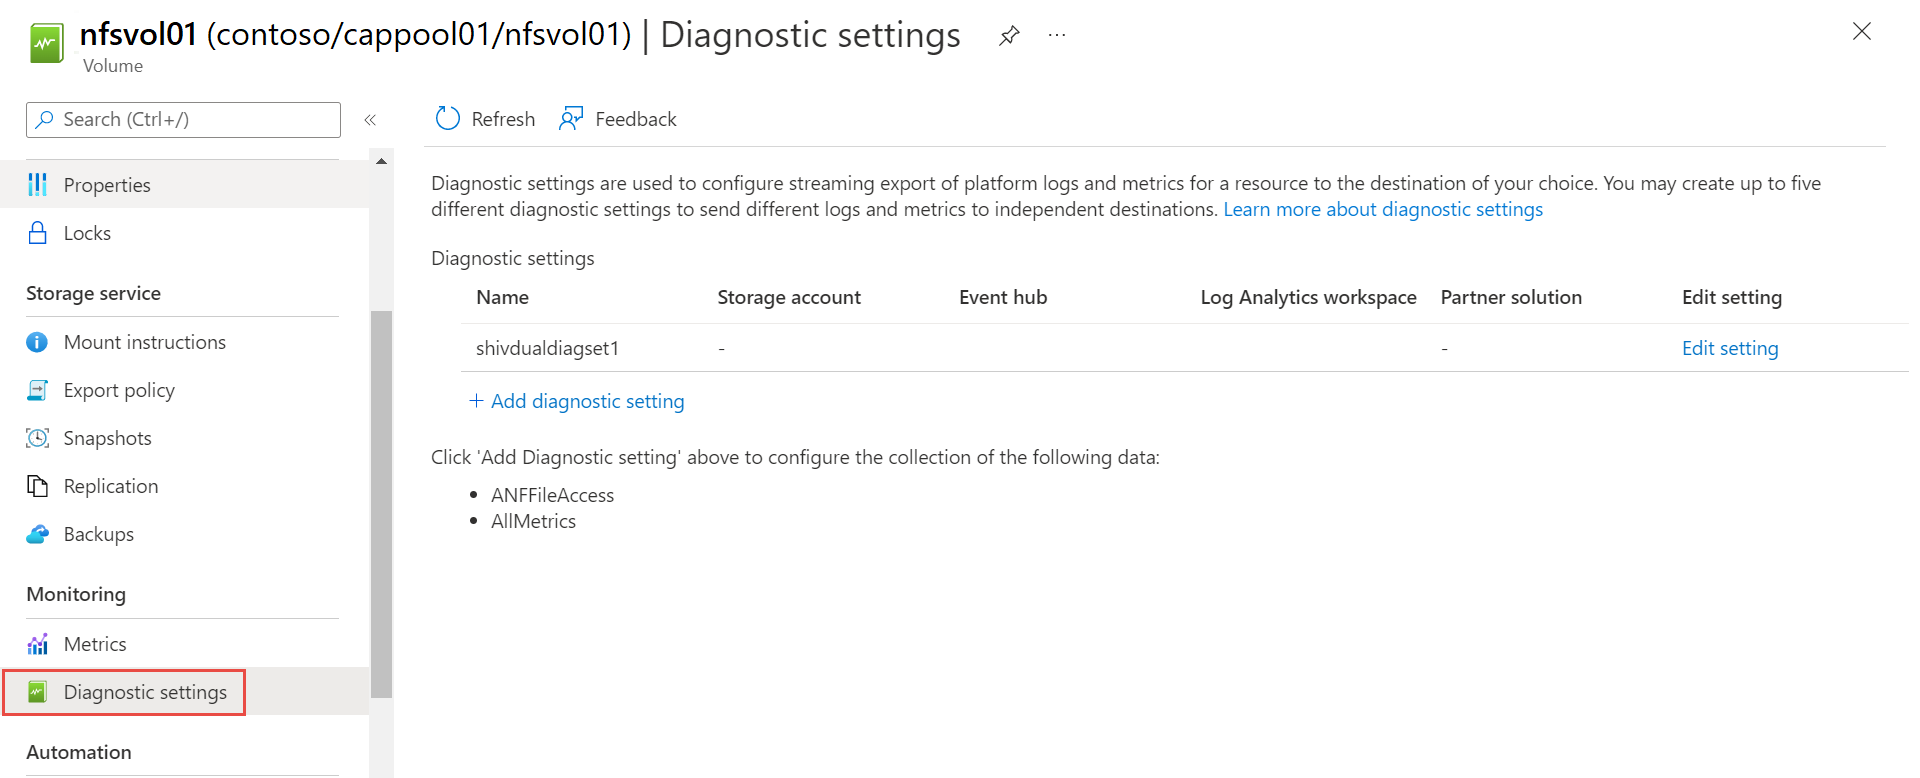Click Refresh in the toolbar
The height and width of the screenshot is (778, 1920).
pyautogui.click(x=483, y=118)
